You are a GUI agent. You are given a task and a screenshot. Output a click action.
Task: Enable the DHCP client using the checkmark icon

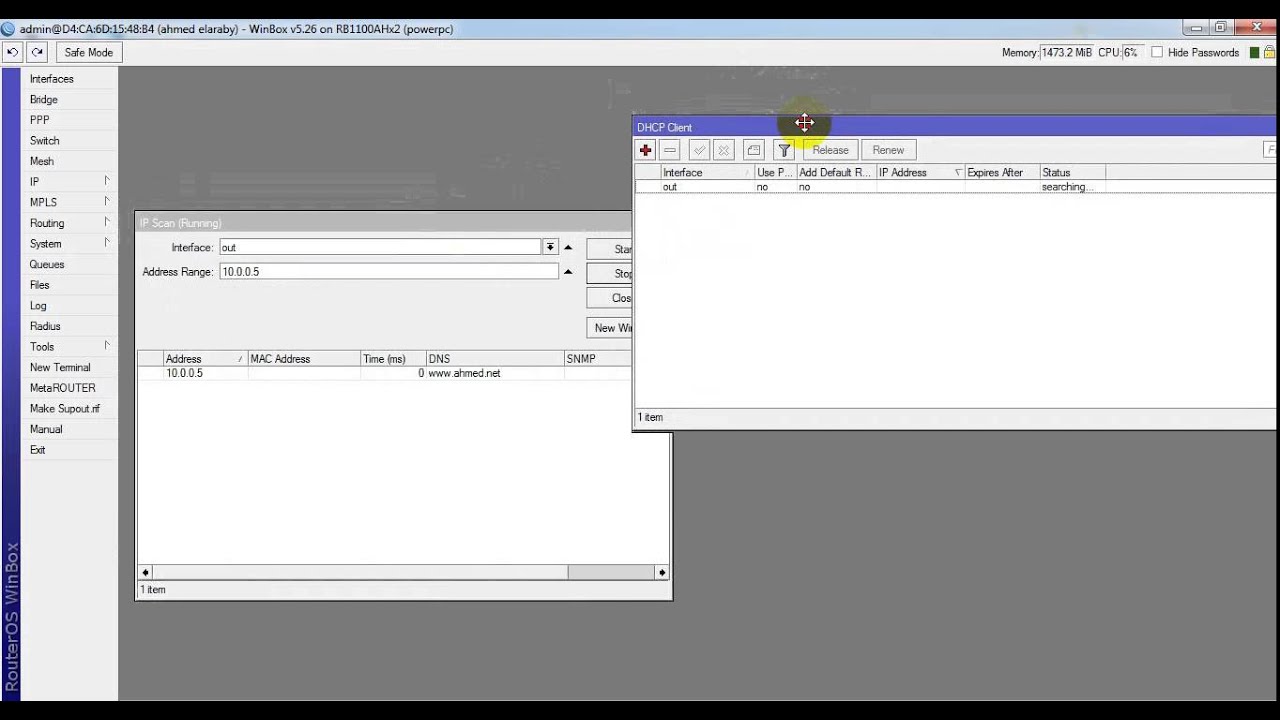tap(700, 150)
